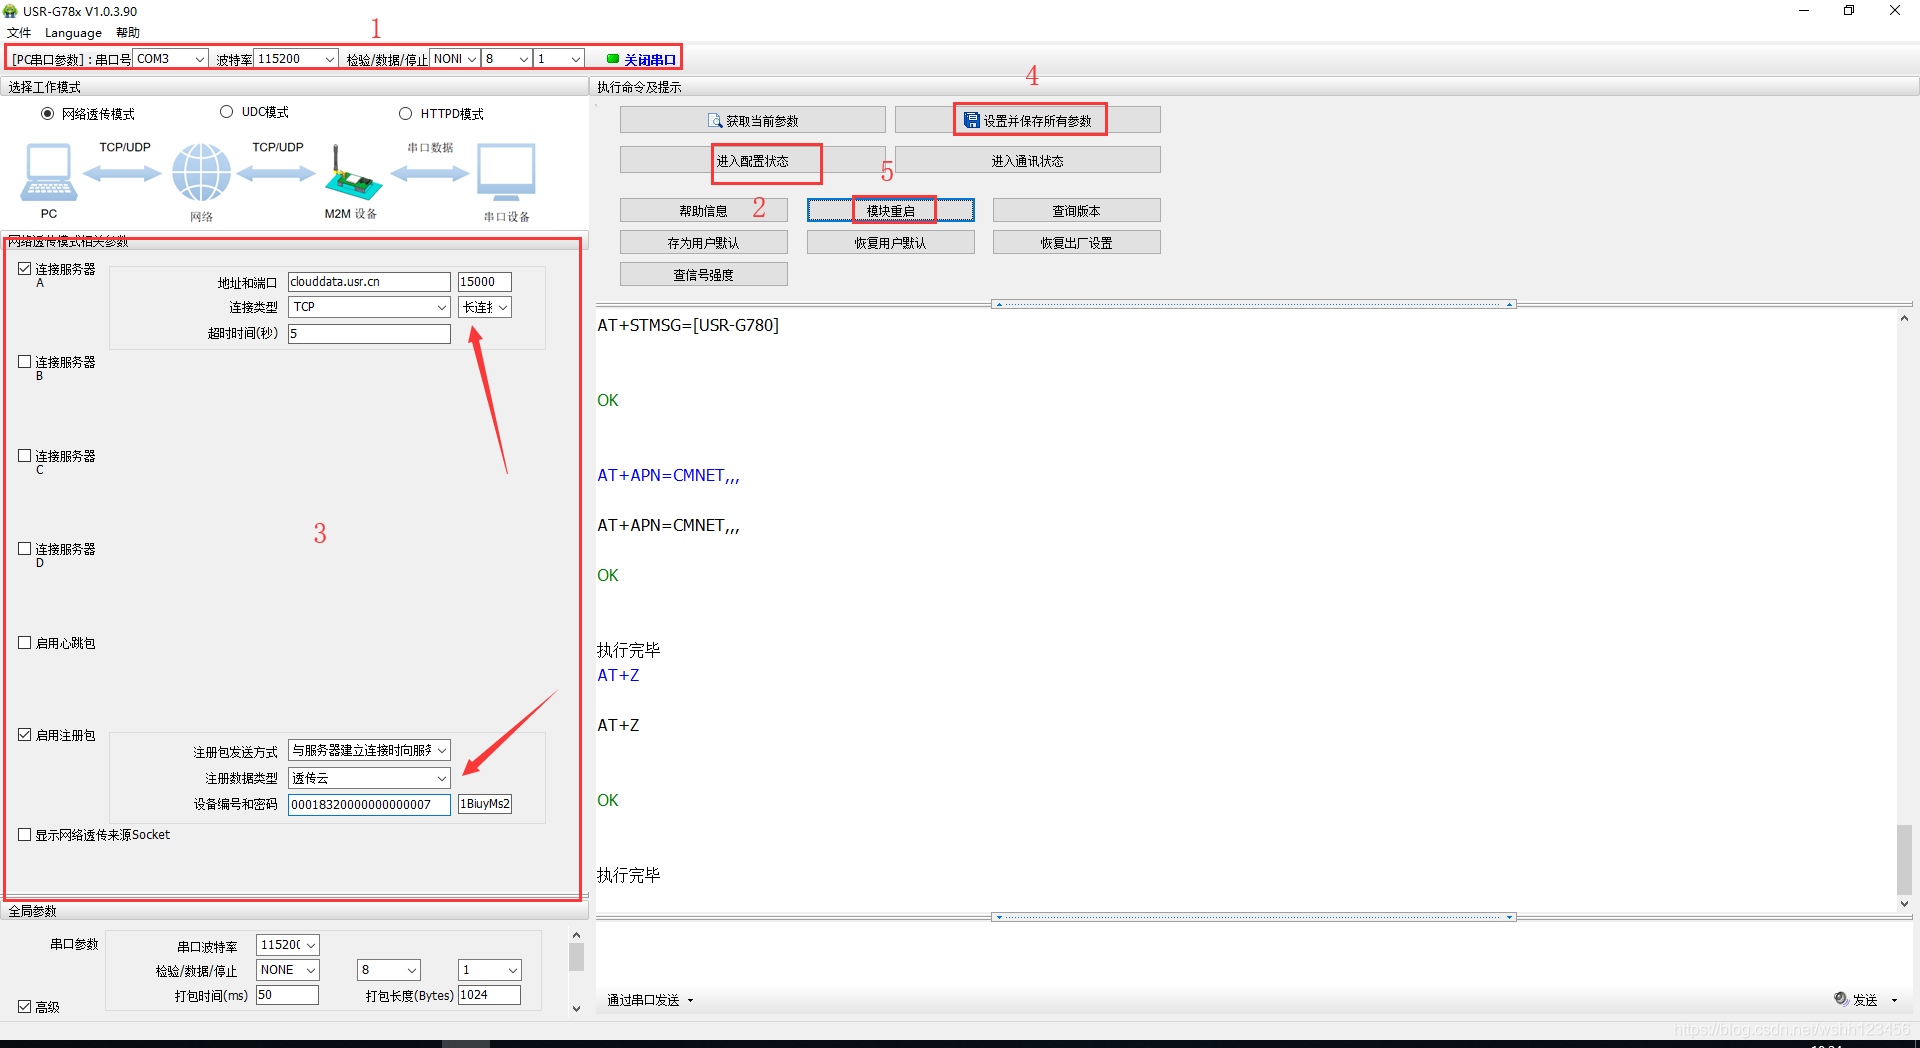The width and height of the screenshot is (1920, 1048).
Task: Open the 长连接 connection dropdown
Action: click(x=485, y=307)
